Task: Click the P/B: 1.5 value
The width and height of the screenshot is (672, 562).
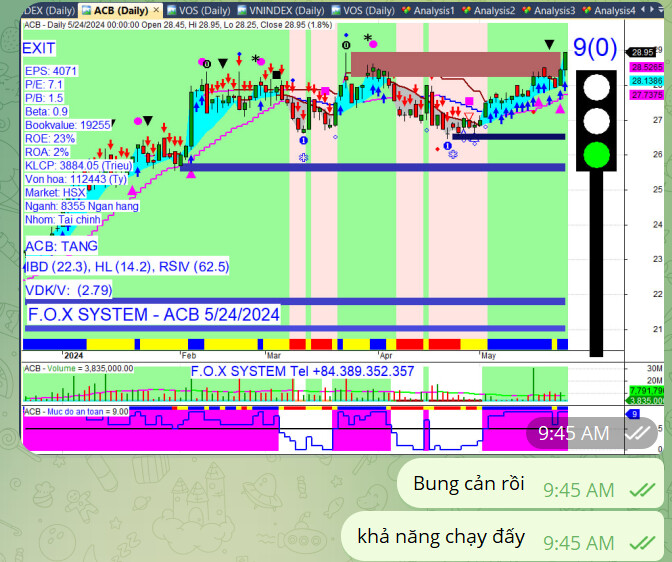Action: (x=44, y=98)
